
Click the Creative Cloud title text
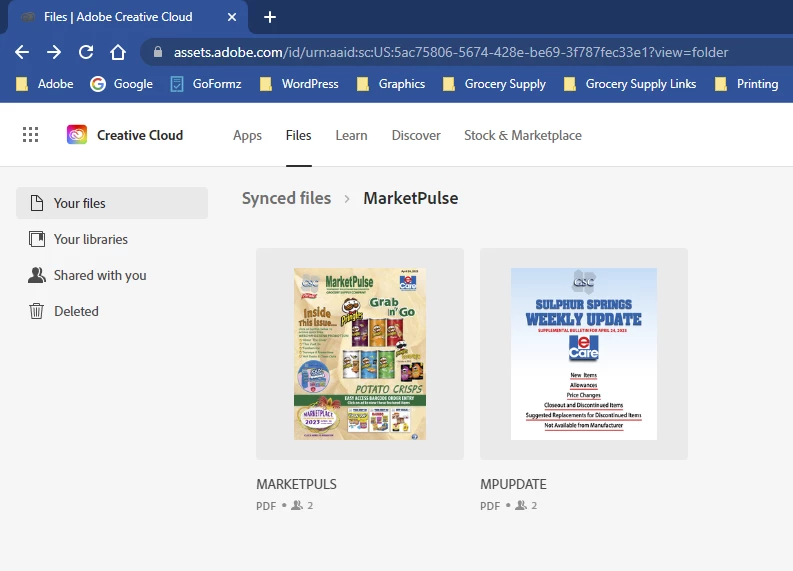tap(140, 136)
